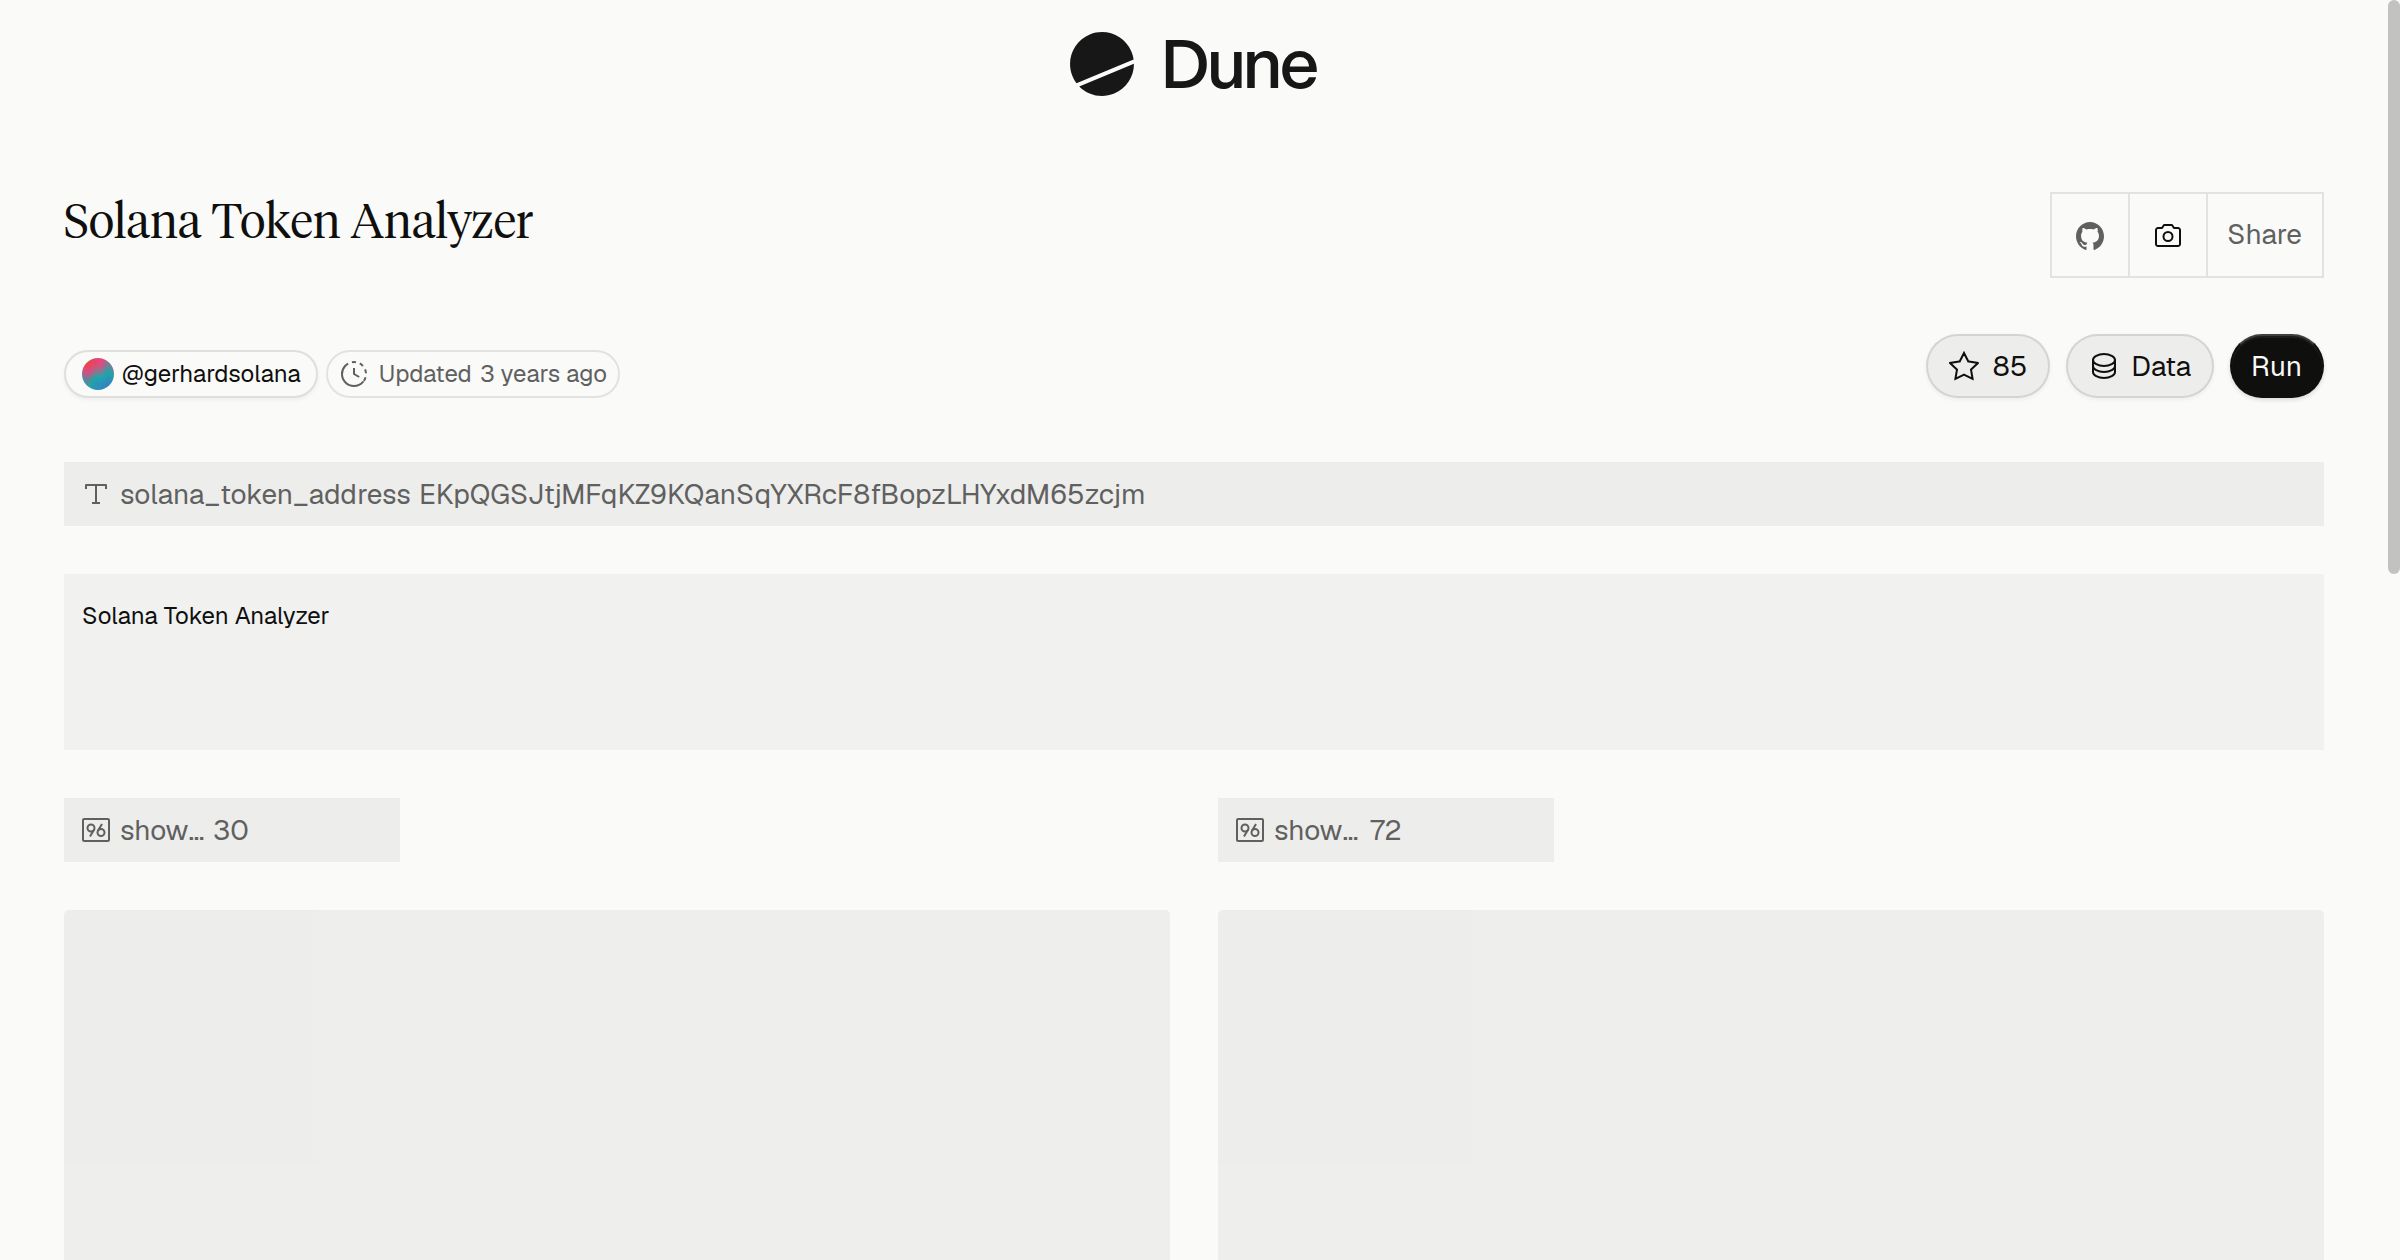Open the GitHub icon link
The height and width of the screenshot is (1260, 2400).
pos(2089,235)
